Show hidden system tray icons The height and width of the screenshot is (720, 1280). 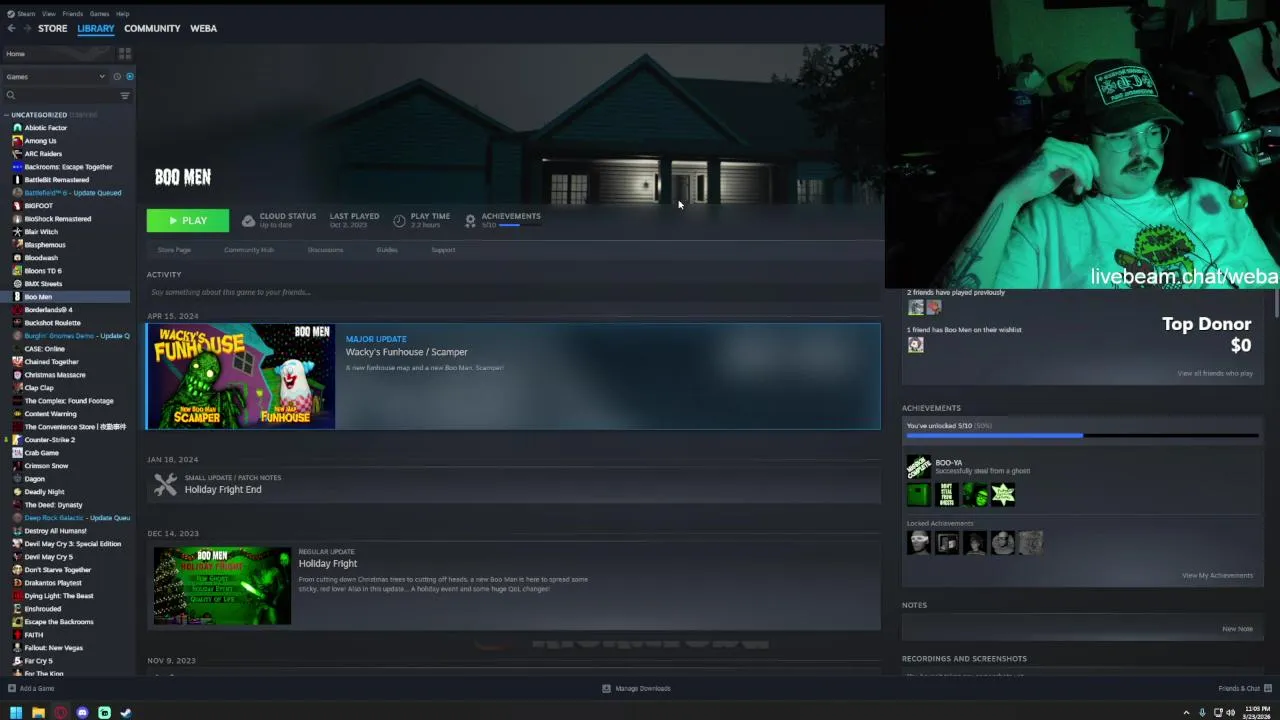click(1186, 712)
